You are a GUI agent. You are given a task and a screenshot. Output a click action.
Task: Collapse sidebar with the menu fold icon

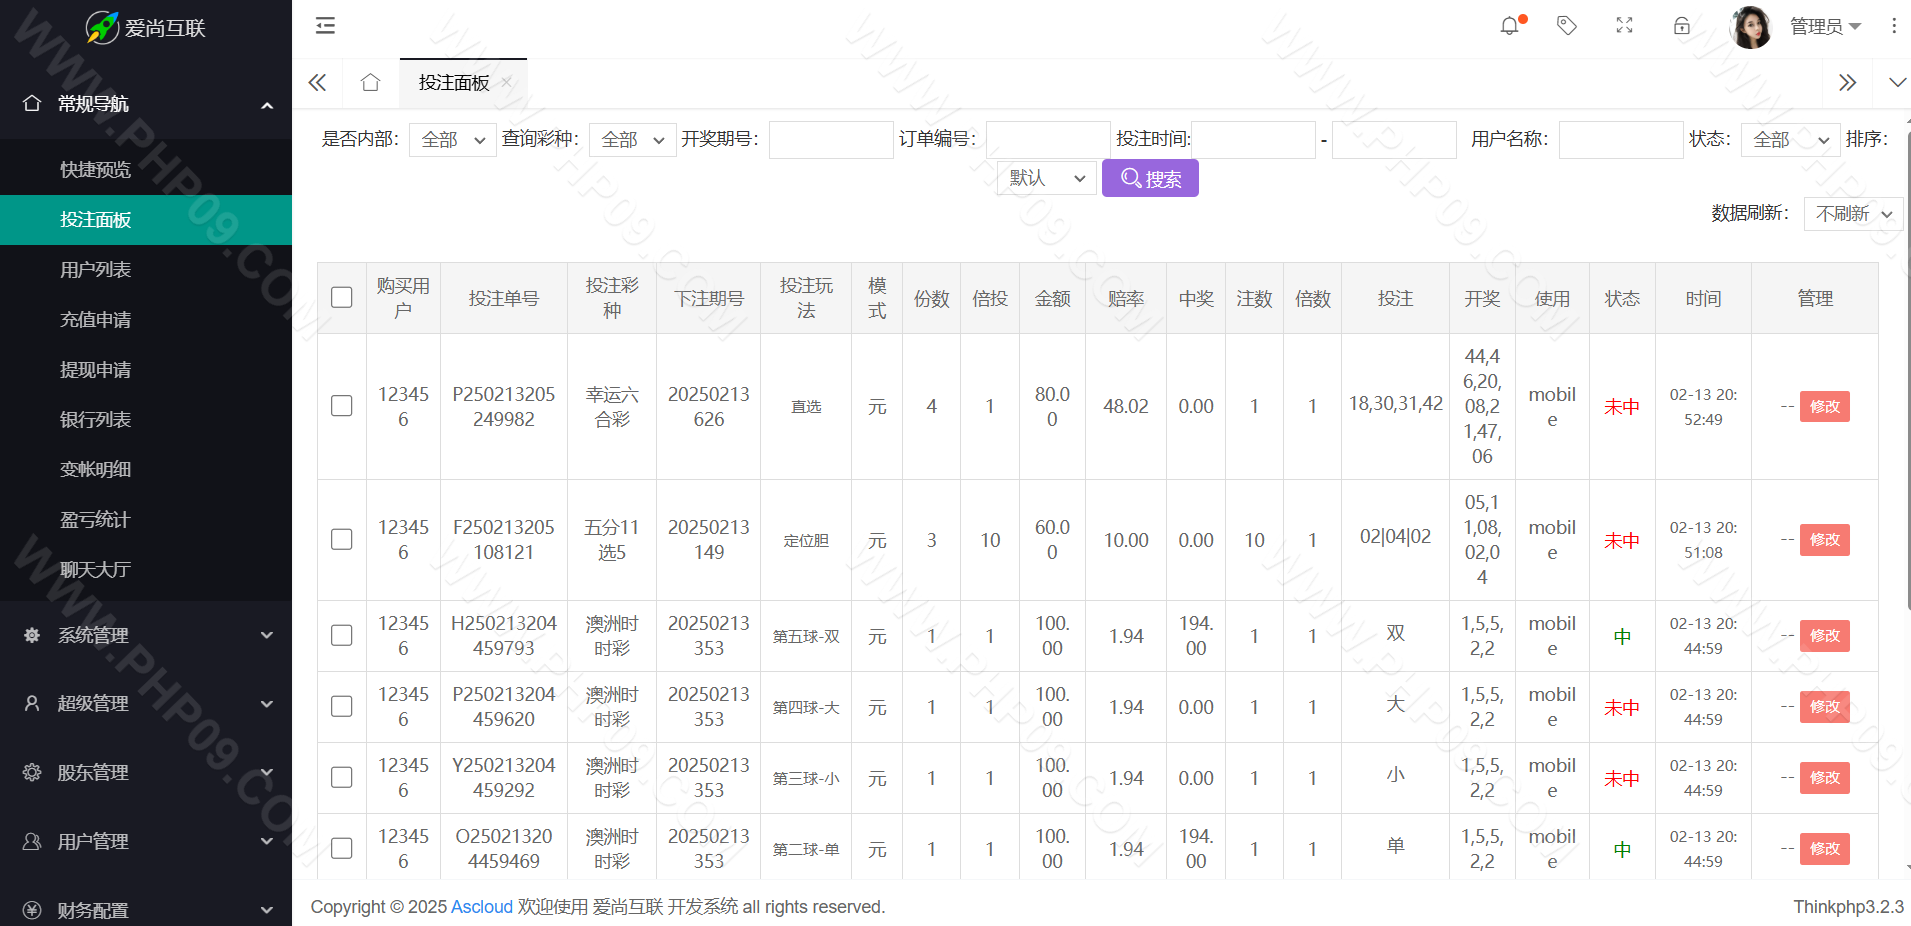(x=325, y=26)
